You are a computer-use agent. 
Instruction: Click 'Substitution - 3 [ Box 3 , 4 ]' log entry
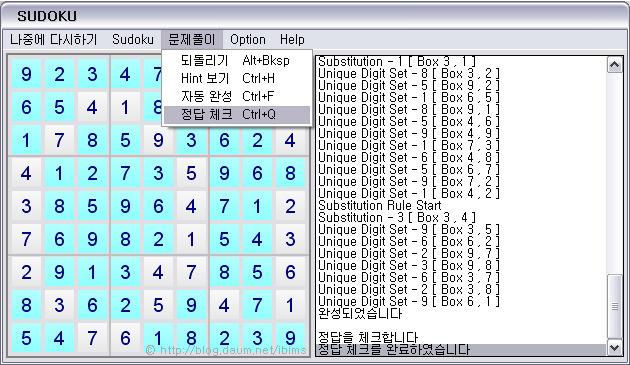(397, 217)
